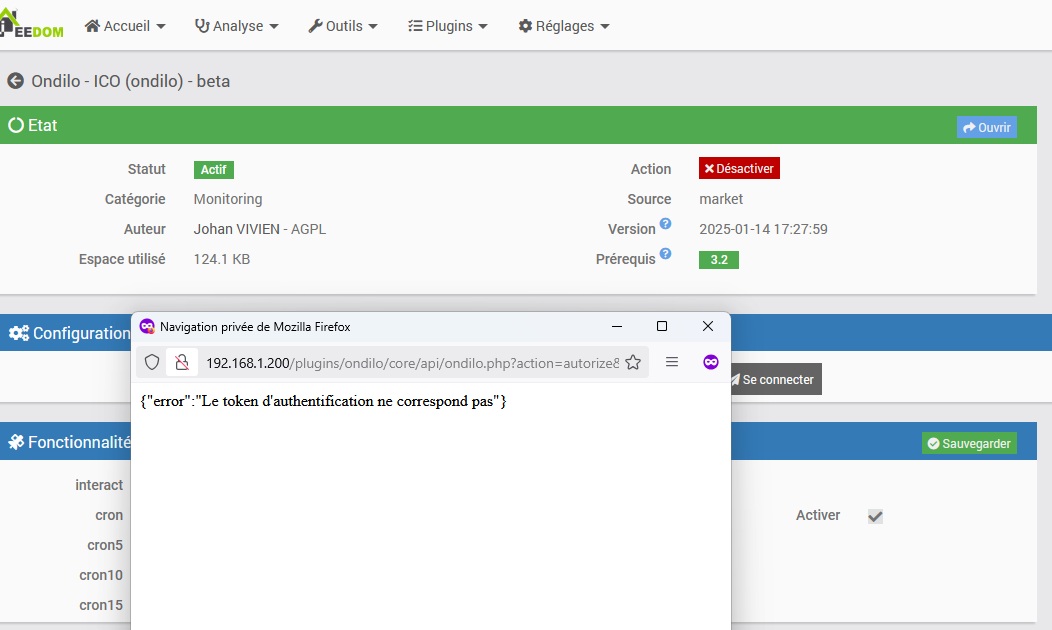Screen dimensions: 1052x630
Task: Click the Ouvrir button in Etat header
Action: (986, 127)
